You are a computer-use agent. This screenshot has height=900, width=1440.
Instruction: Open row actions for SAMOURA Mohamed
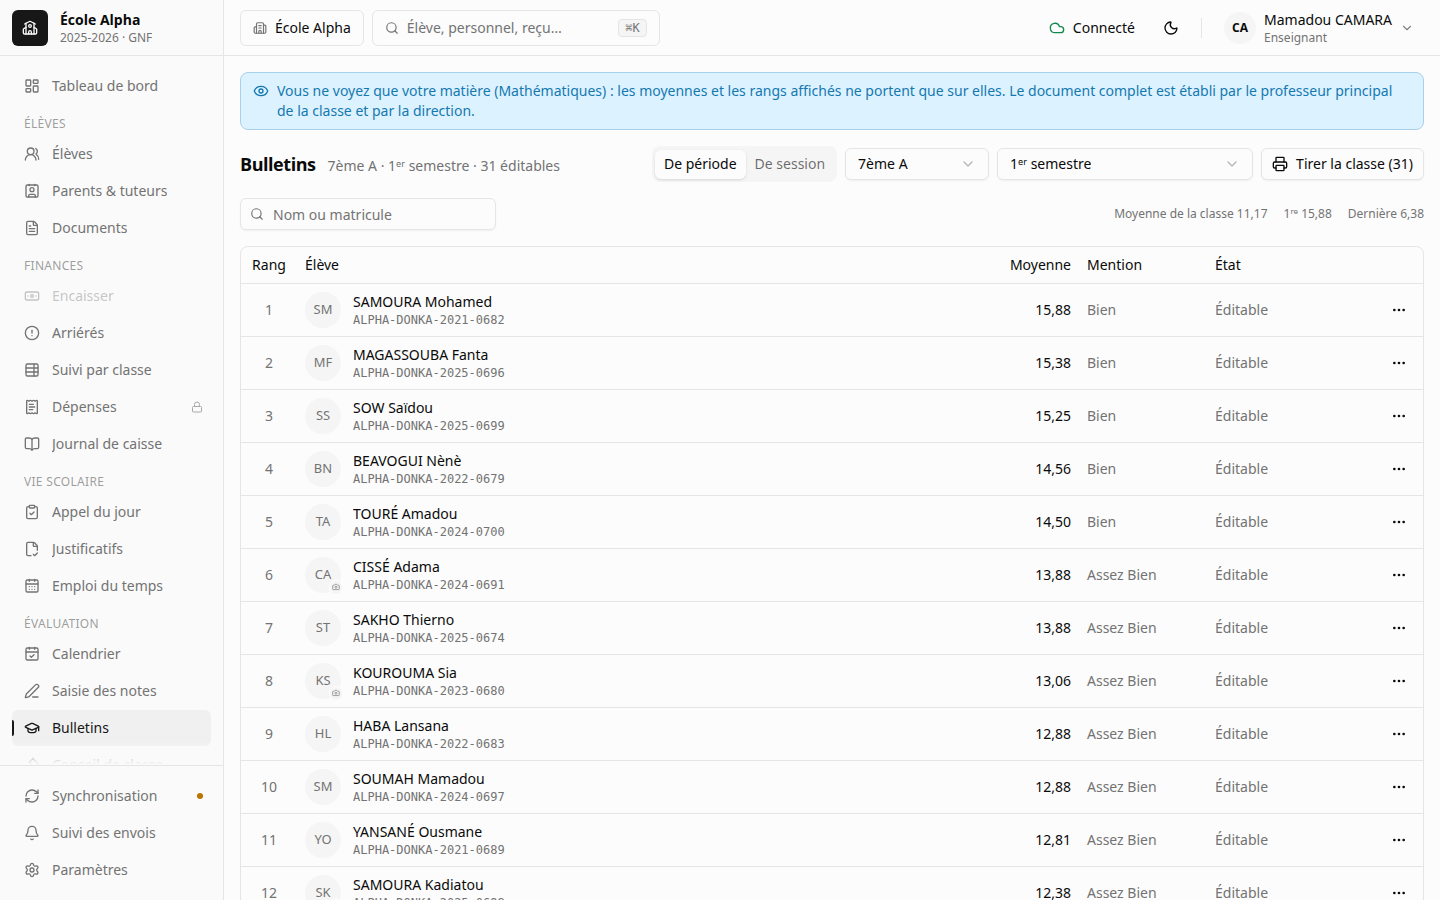[x=1399, y=310]
